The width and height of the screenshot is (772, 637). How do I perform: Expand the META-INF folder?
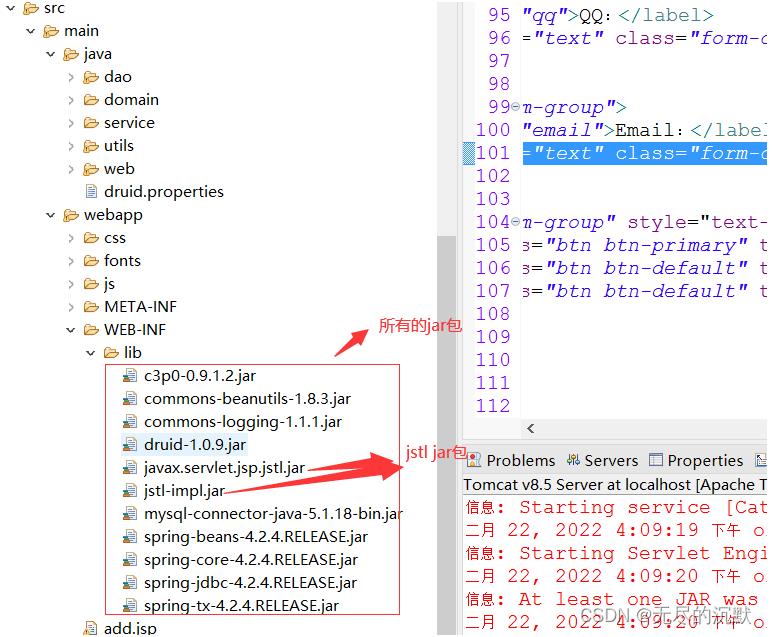pos(70,307)
